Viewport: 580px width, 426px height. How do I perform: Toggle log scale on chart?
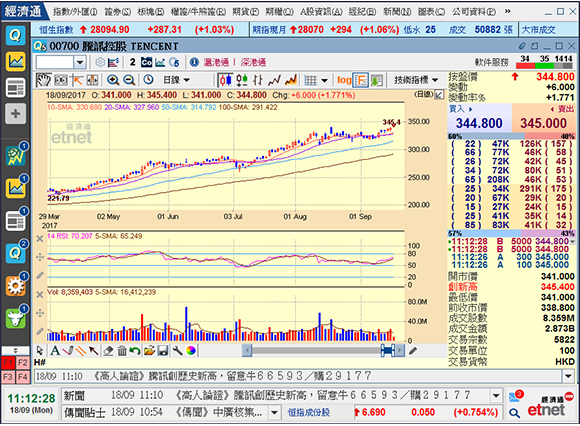[x=344, y=80]
